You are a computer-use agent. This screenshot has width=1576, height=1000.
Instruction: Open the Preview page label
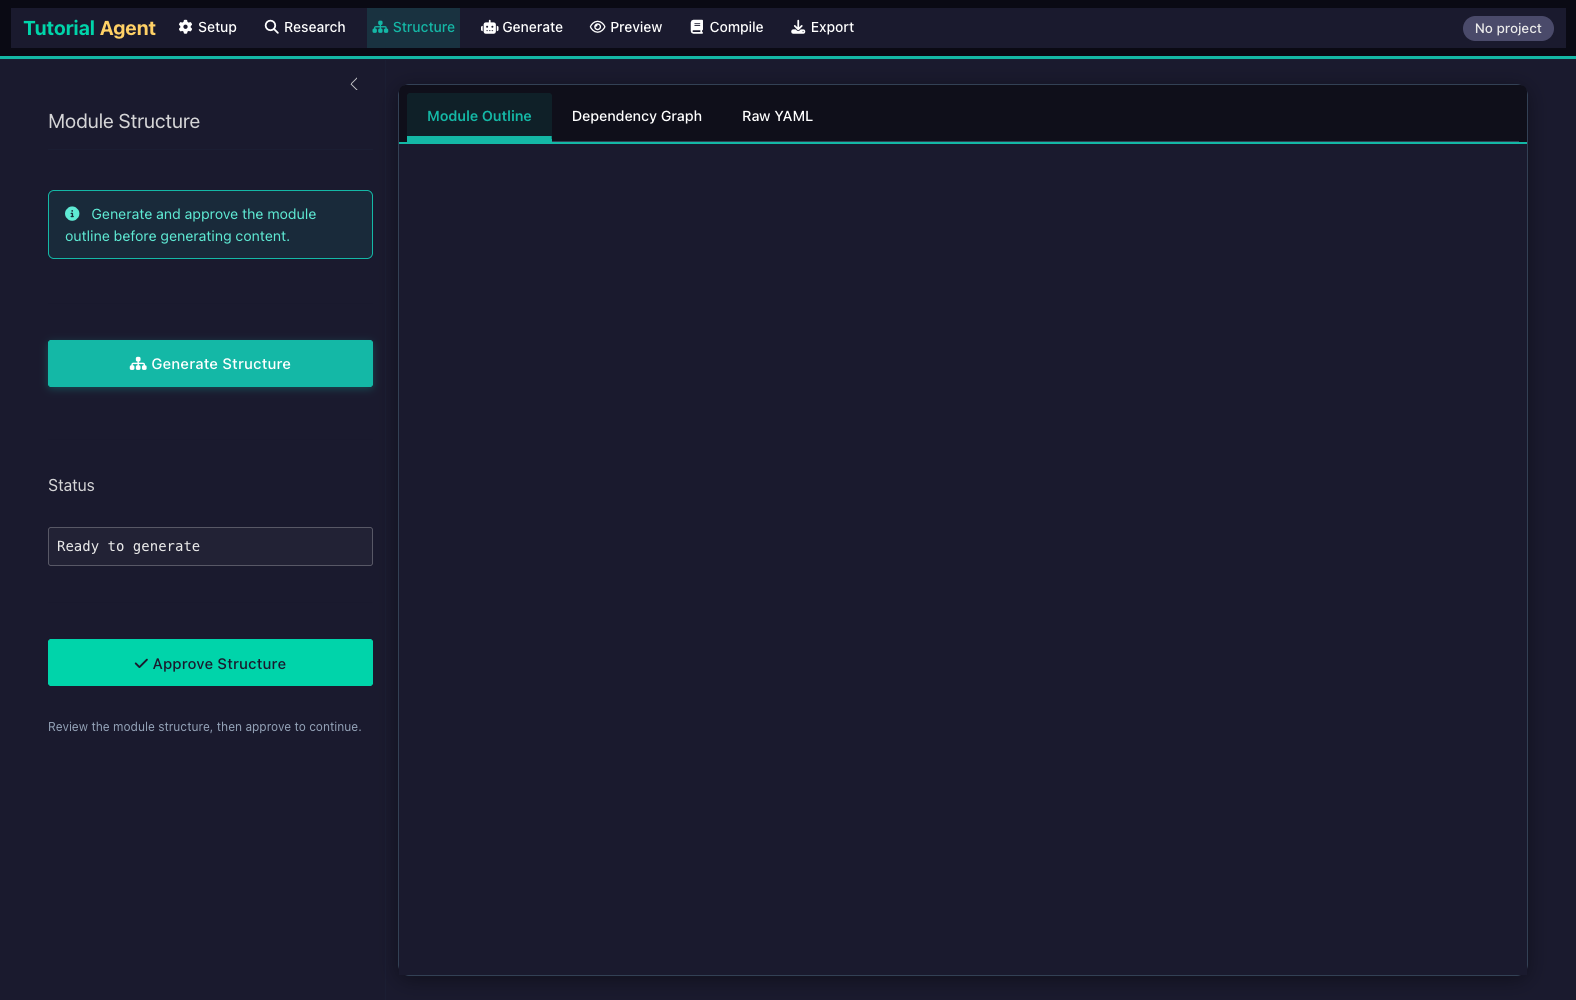(x=636, y=27)
